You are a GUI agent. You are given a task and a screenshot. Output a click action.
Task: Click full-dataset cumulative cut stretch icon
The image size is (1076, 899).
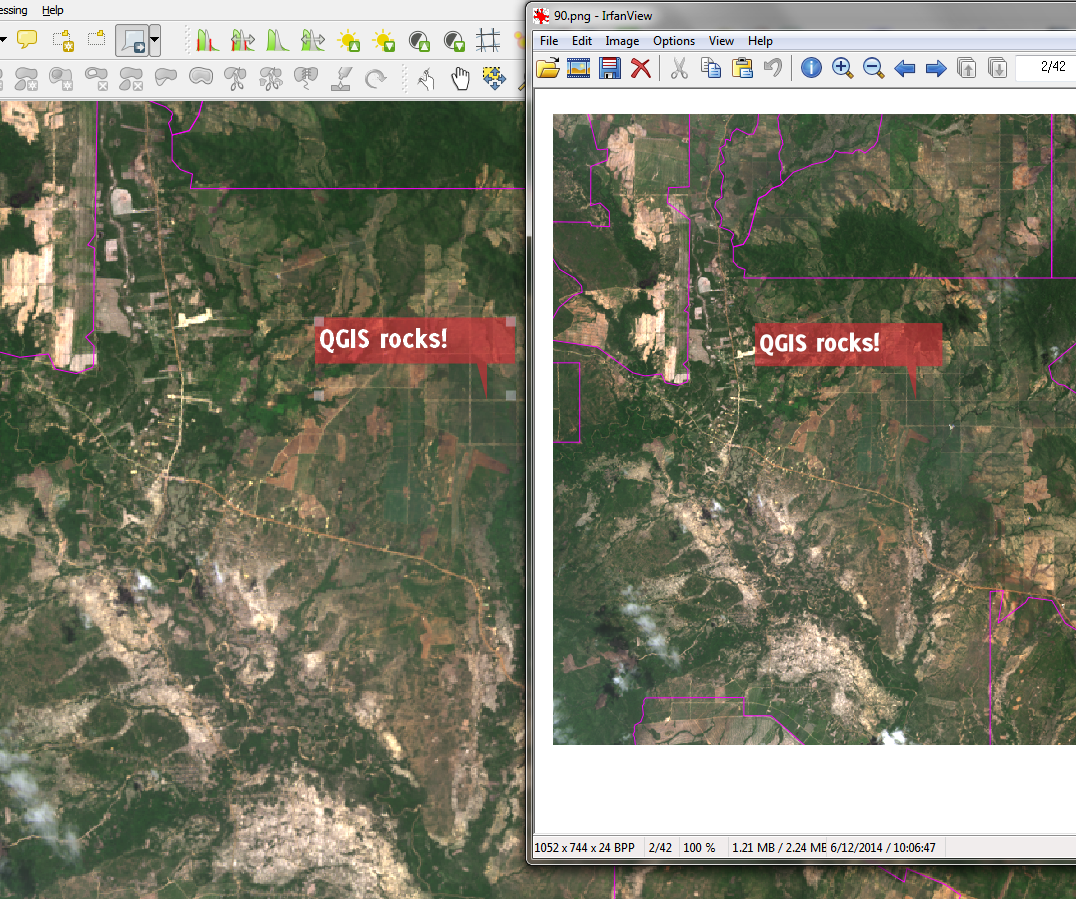242,40
